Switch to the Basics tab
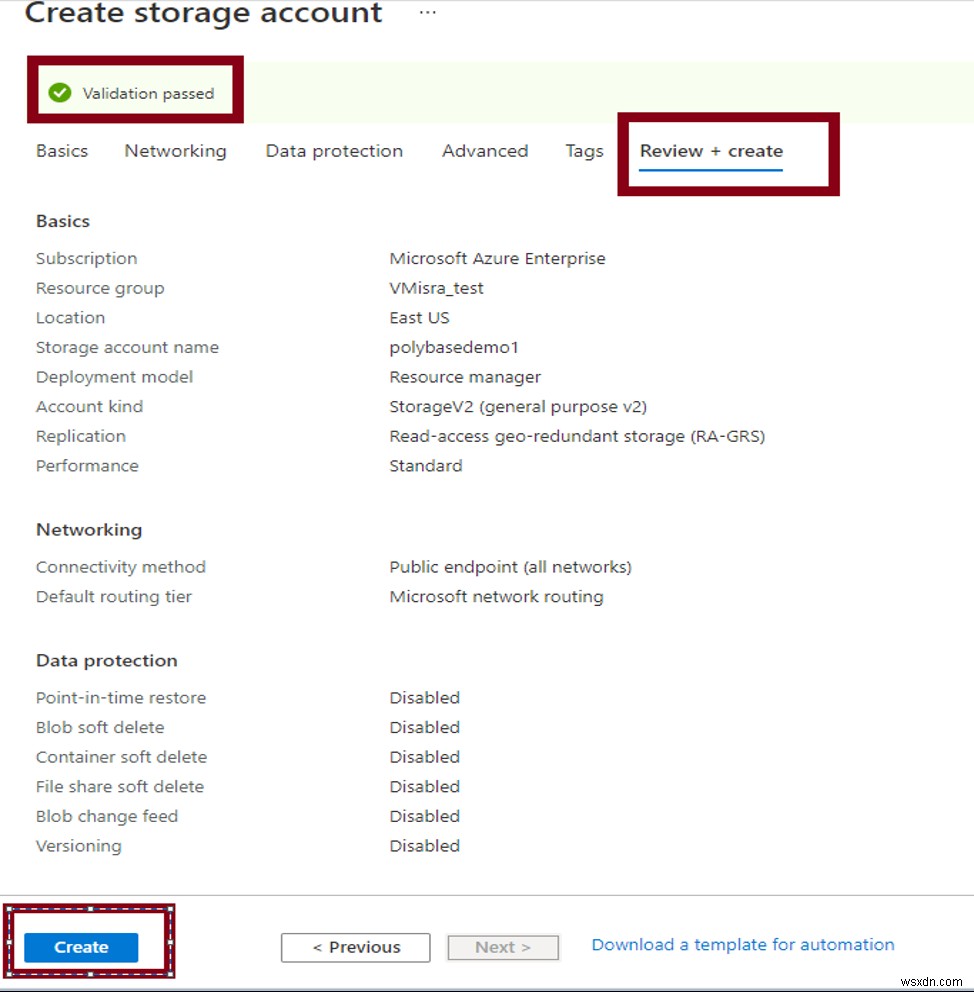Image resolution: width=974 pixels, height=992 pixels. (62, 151)
